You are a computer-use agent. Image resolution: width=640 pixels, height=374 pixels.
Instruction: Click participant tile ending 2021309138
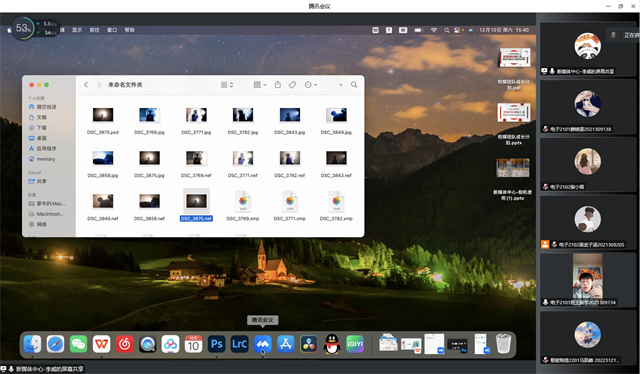coord(587,107)
